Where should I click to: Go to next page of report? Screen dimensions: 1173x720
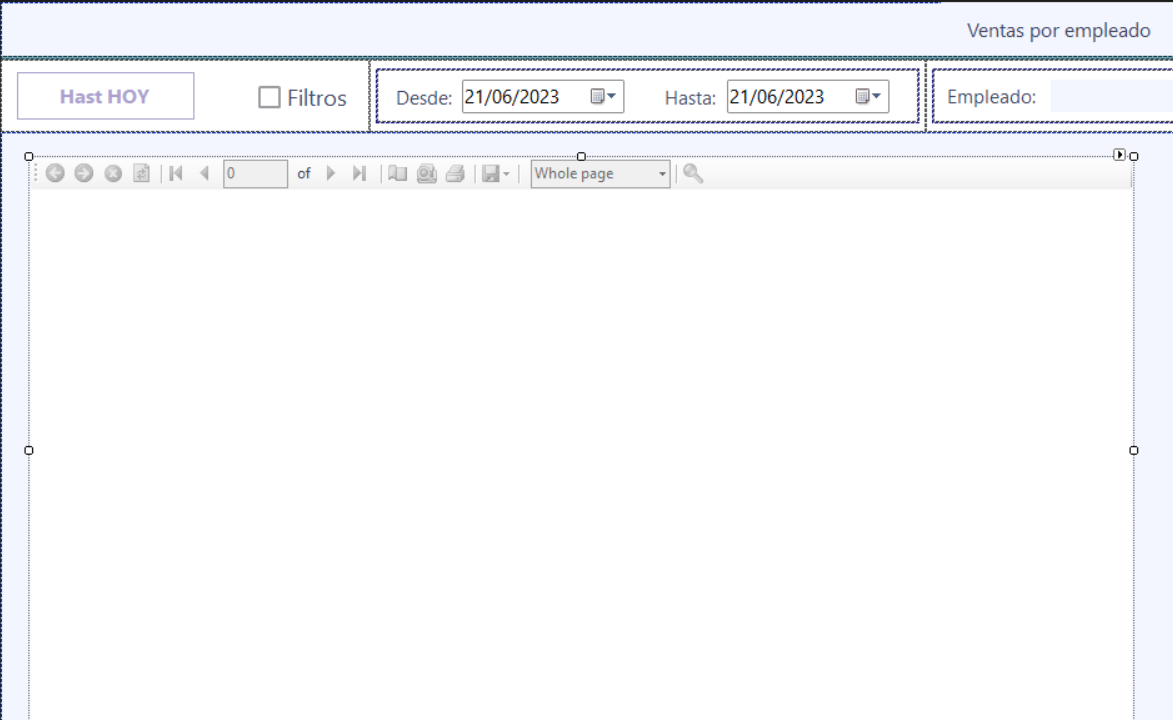click(332, 174)
